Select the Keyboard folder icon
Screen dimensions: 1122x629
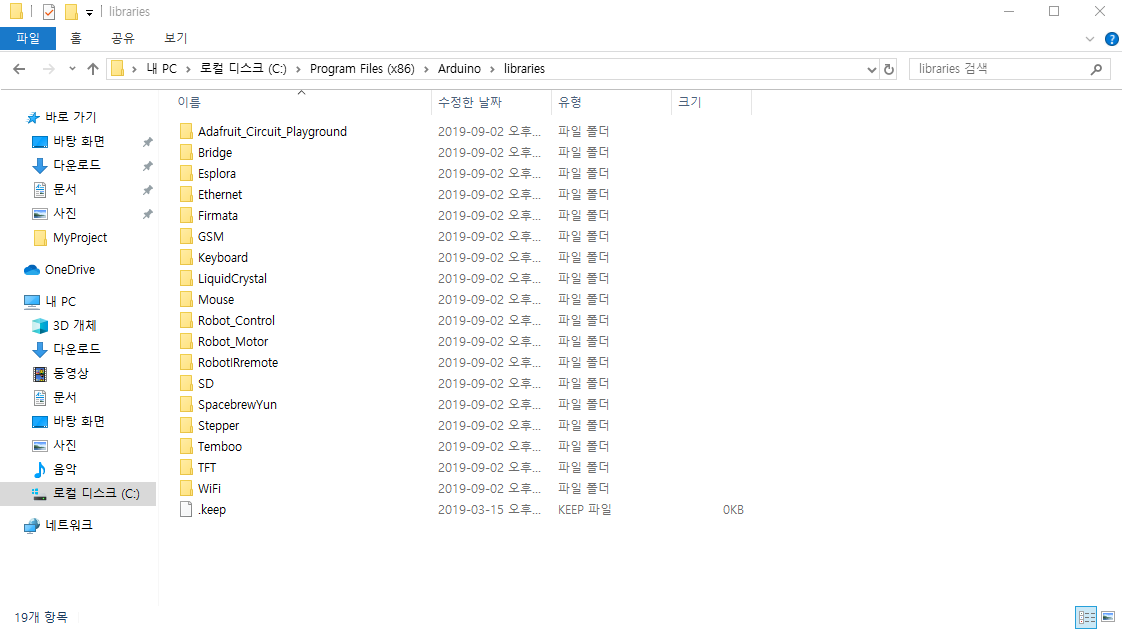[x=186, y=257]
